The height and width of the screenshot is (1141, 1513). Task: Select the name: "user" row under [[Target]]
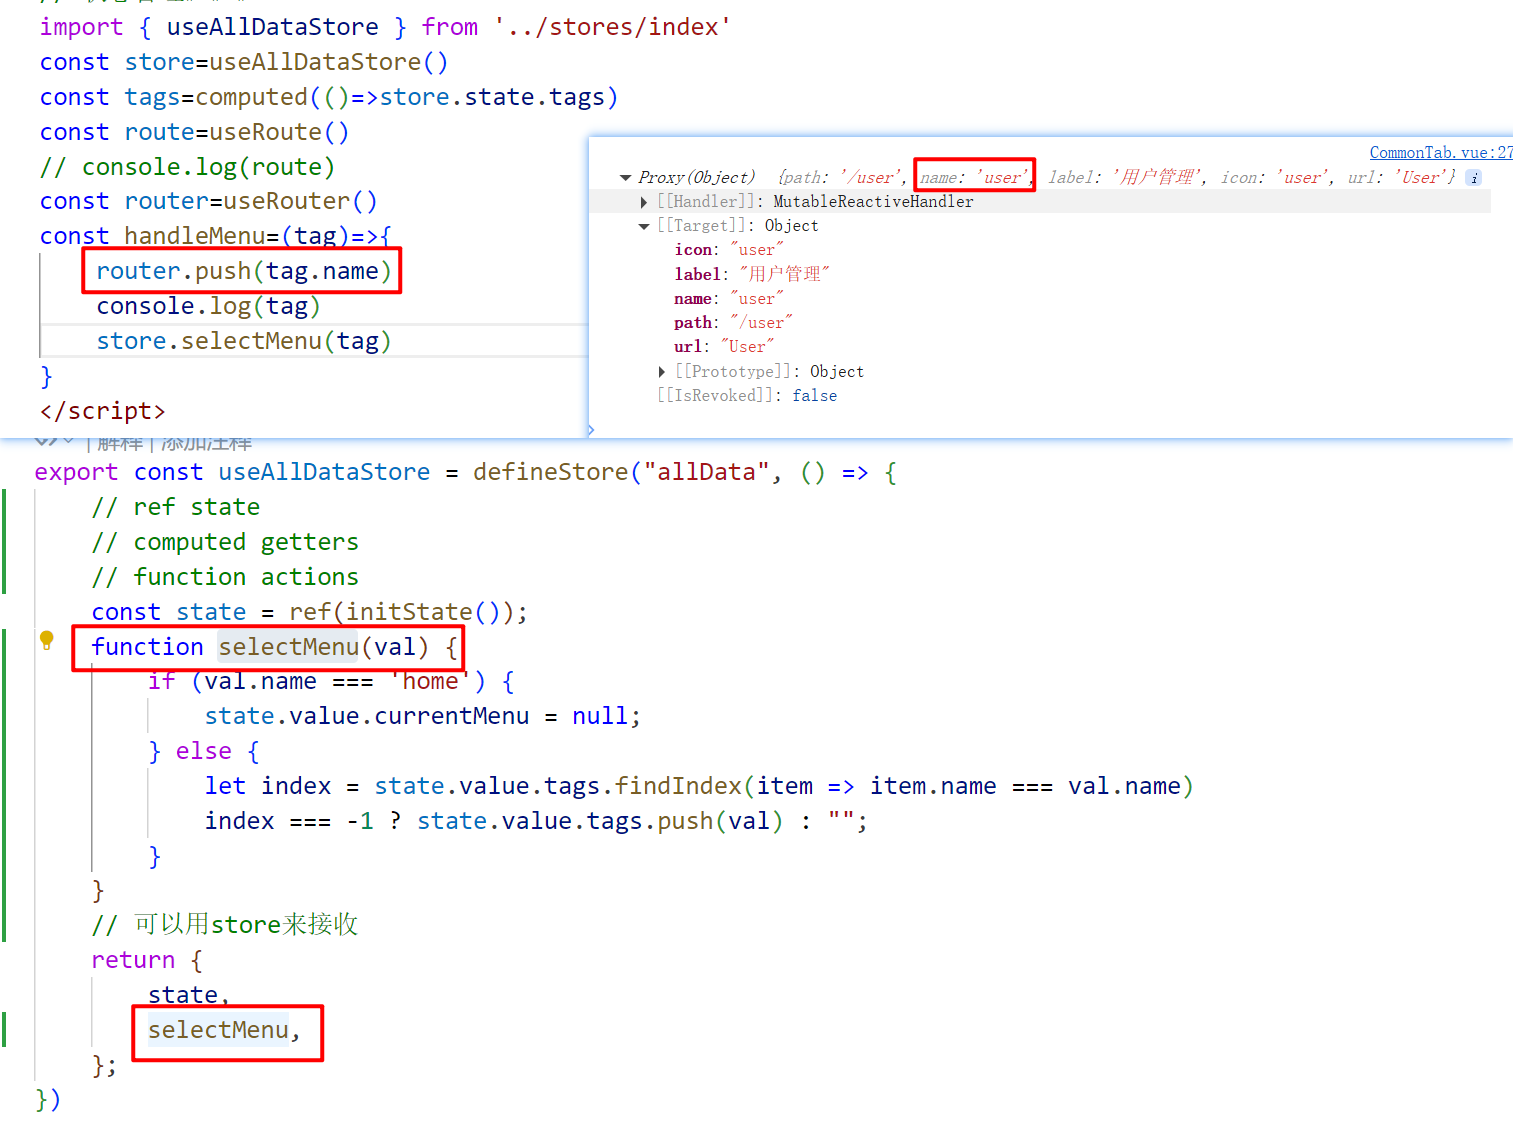[729, 298]
